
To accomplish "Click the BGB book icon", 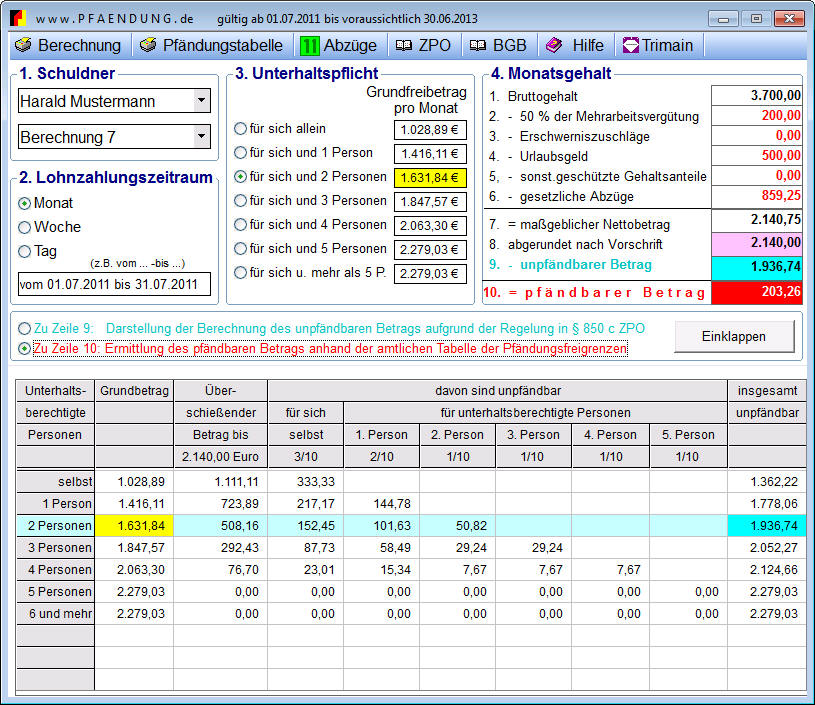I will [478, 45].
